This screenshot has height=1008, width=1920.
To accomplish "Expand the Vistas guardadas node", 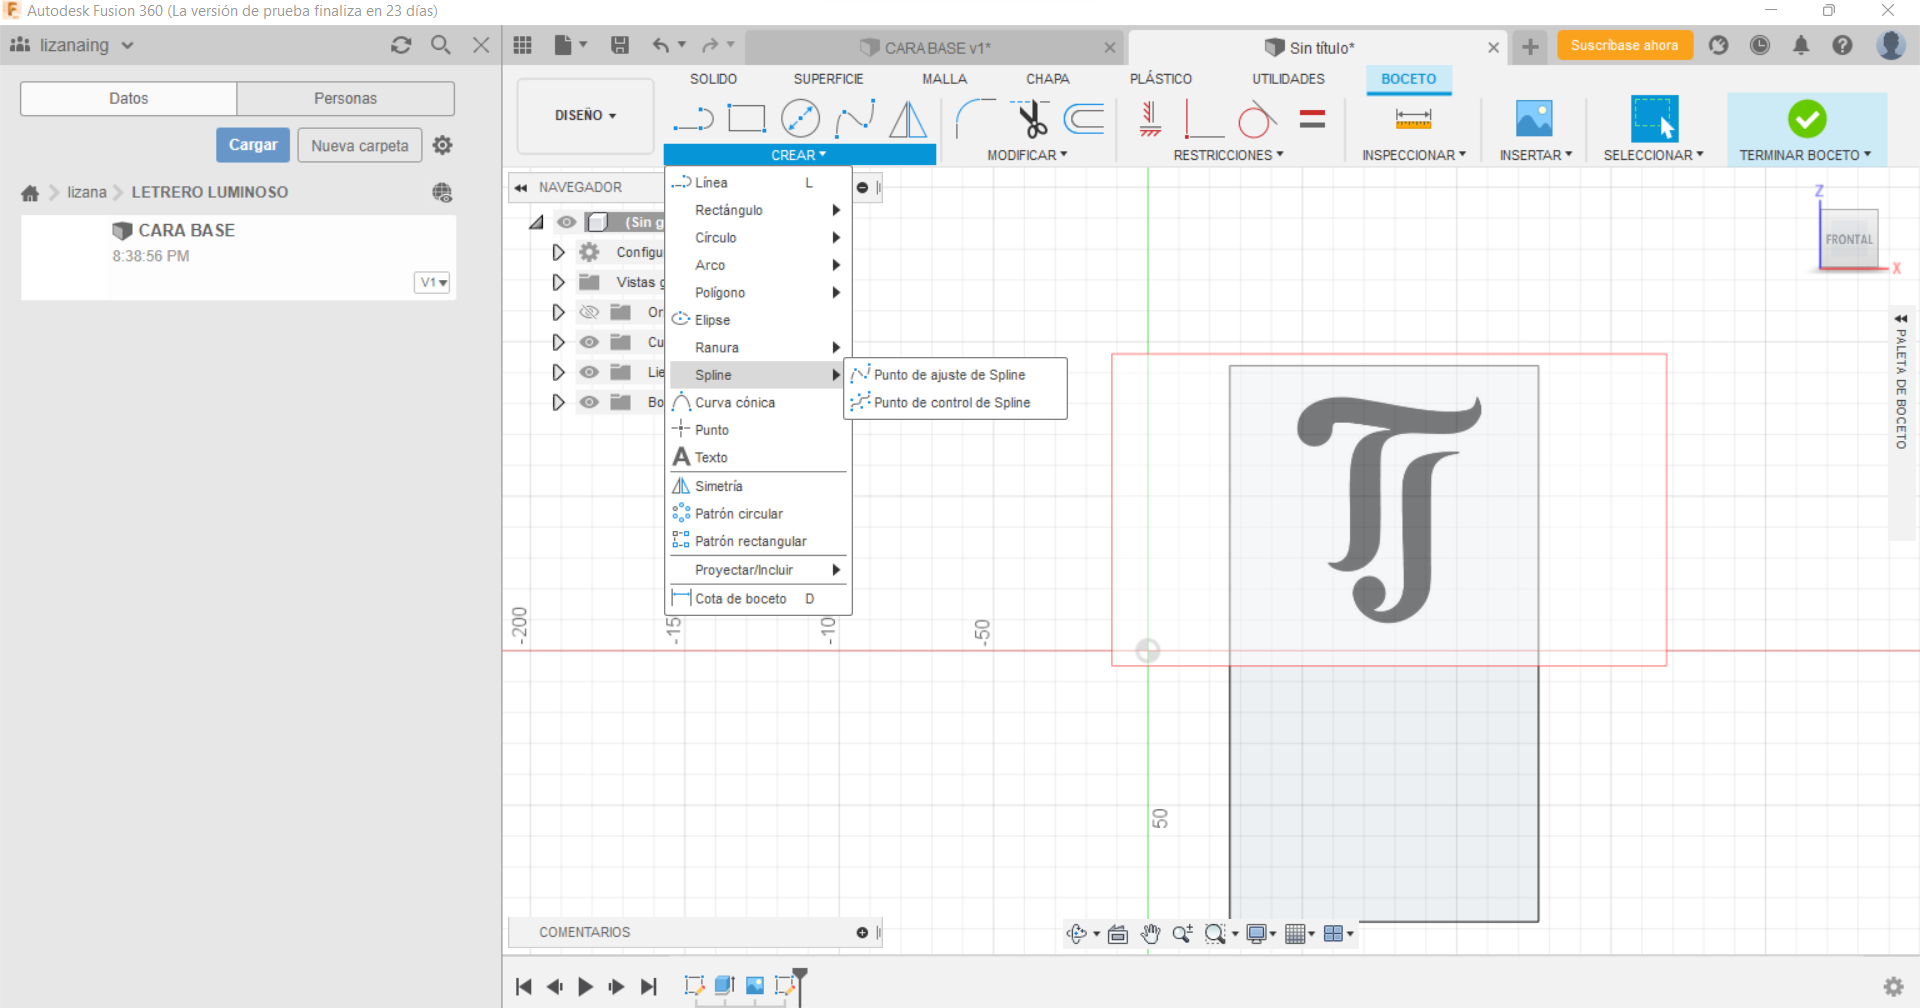I will pyautogui.click(x=558, y=282).
